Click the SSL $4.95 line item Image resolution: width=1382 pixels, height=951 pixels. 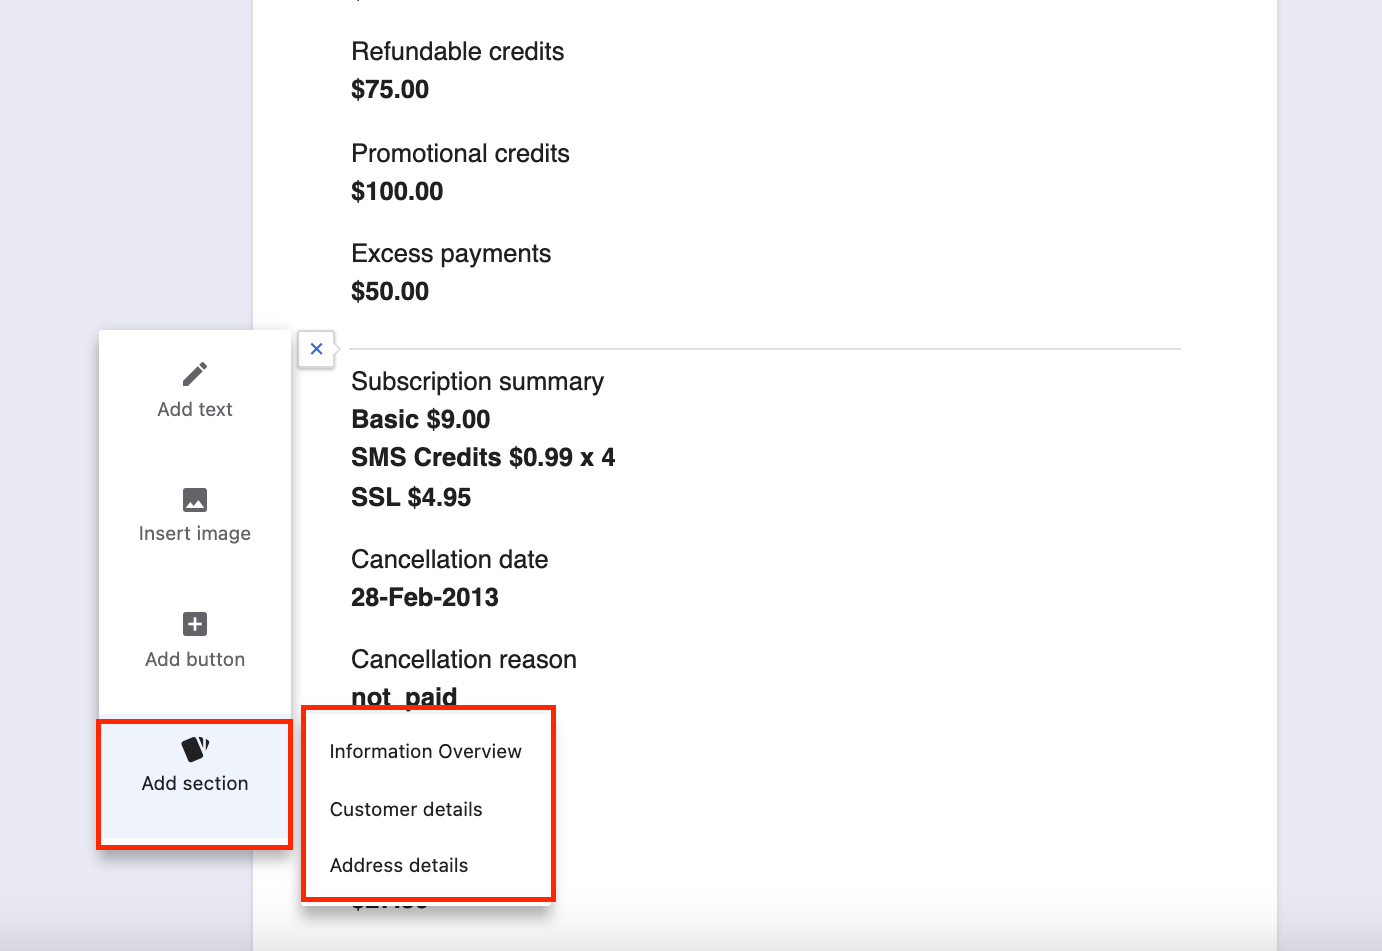tap(411, 498)
